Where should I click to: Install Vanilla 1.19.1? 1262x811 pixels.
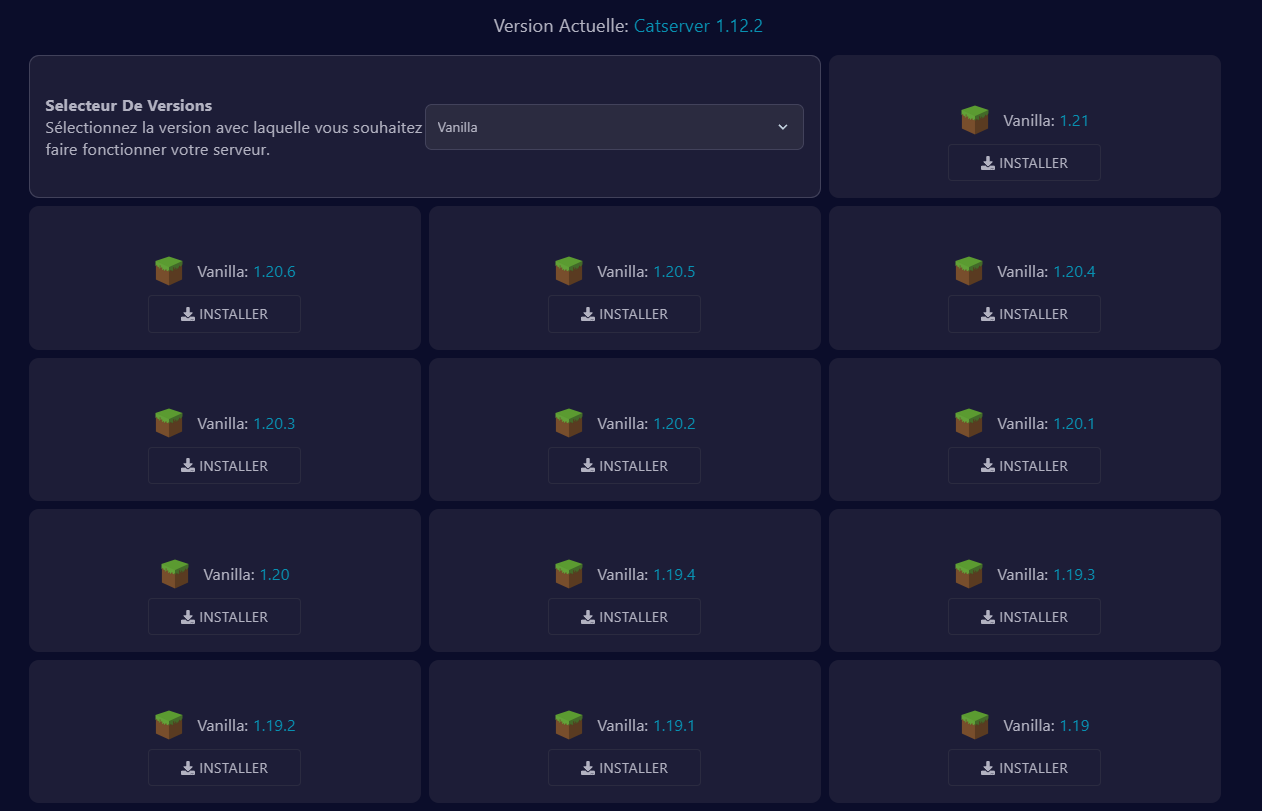pos(624,768)
